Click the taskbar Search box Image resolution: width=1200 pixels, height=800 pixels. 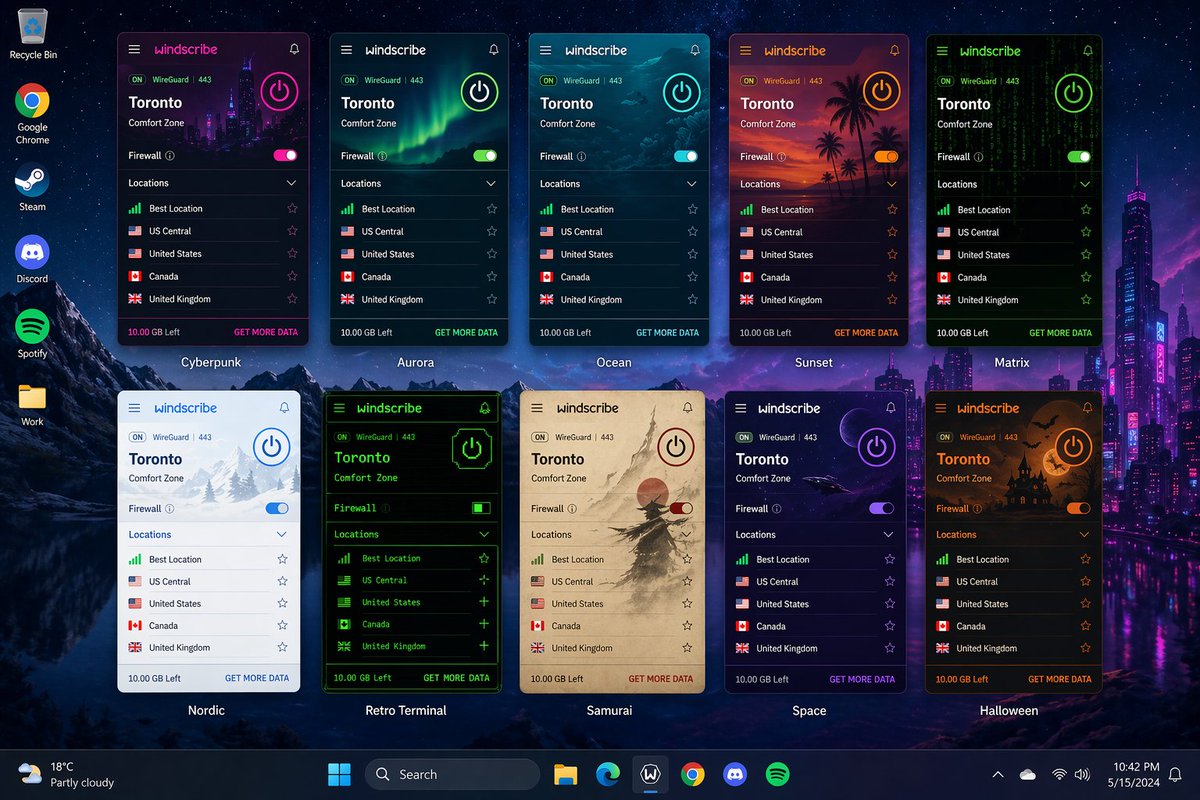point(452,774)
